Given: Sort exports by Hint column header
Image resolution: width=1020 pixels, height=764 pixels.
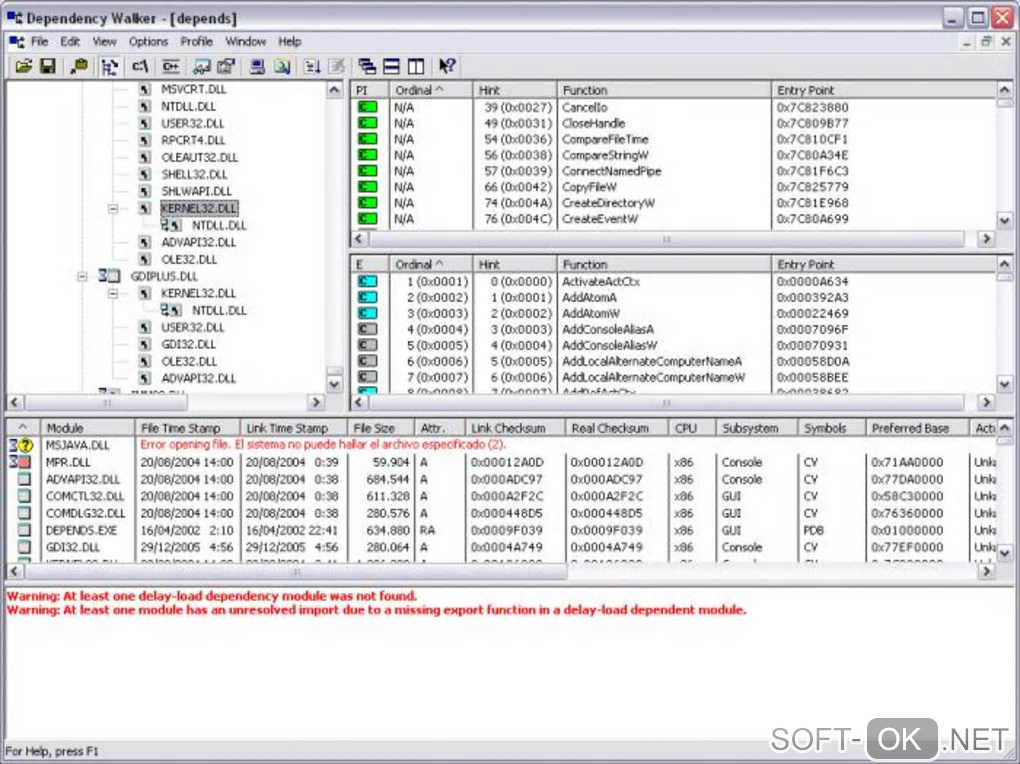Looking at the screenshot, I should 515,264.
